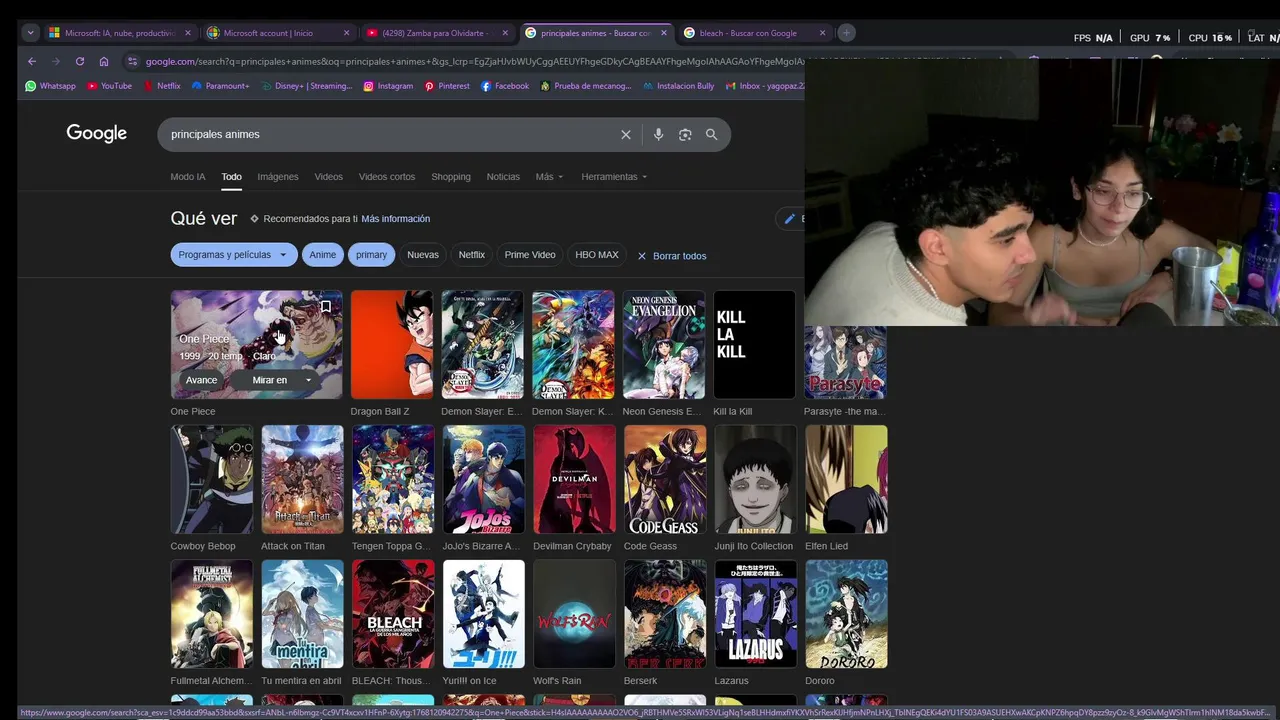The height and width of the screenshot is (720, 1280).
Task: Open the Paramount+ bookmark
Action: [220, 86]
